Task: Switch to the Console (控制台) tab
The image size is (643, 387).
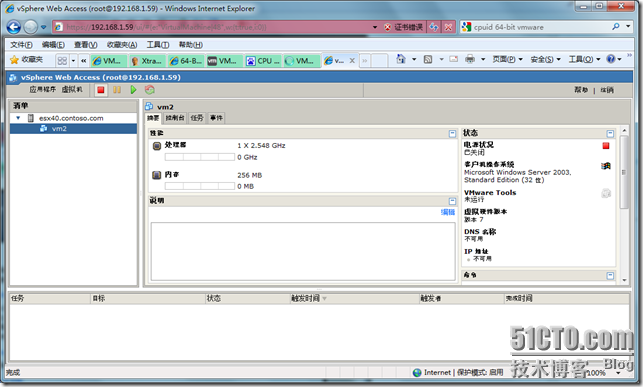Action: 175,118
